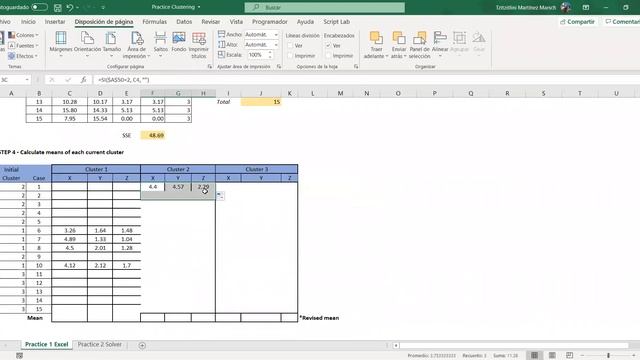The image size is (640, 360).
Task: Uncheck Ver under Encabezados
Action: 328,46
